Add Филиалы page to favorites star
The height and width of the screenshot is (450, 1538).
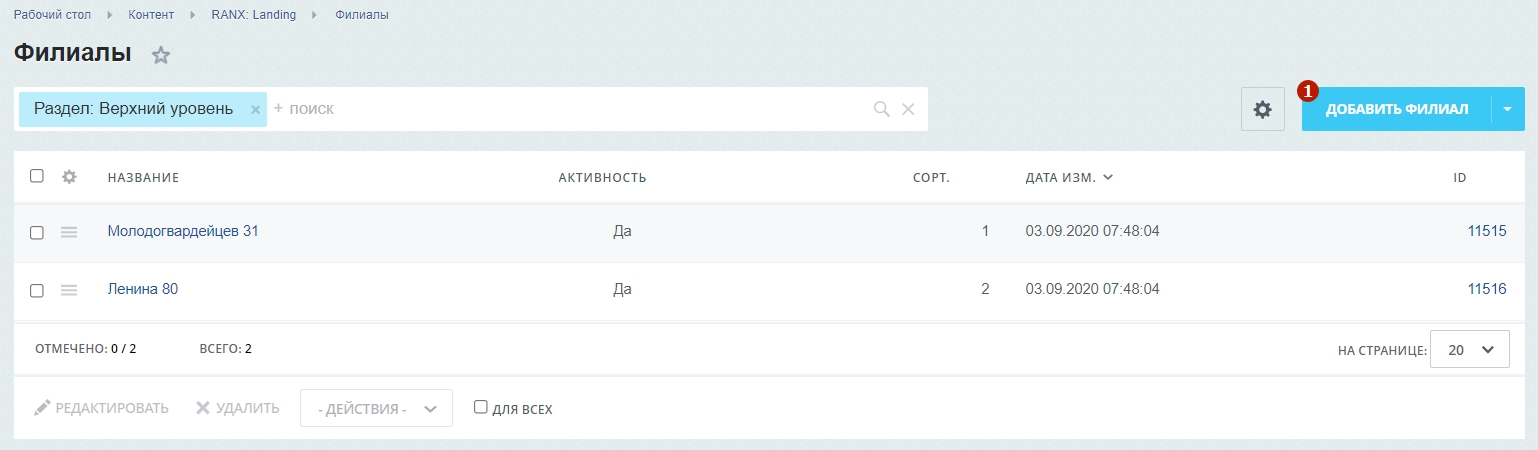(x=161, y=56)
